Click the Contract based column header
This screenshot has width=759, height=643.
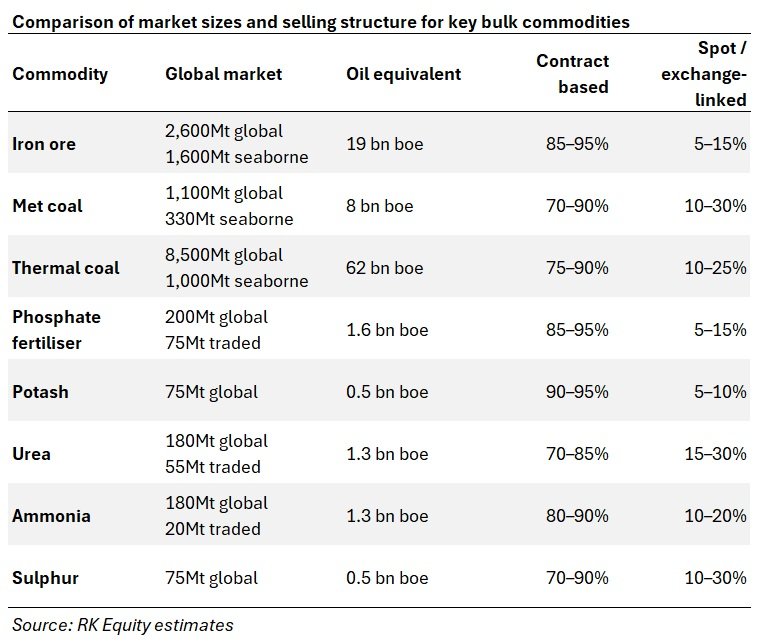pos(572,74)
